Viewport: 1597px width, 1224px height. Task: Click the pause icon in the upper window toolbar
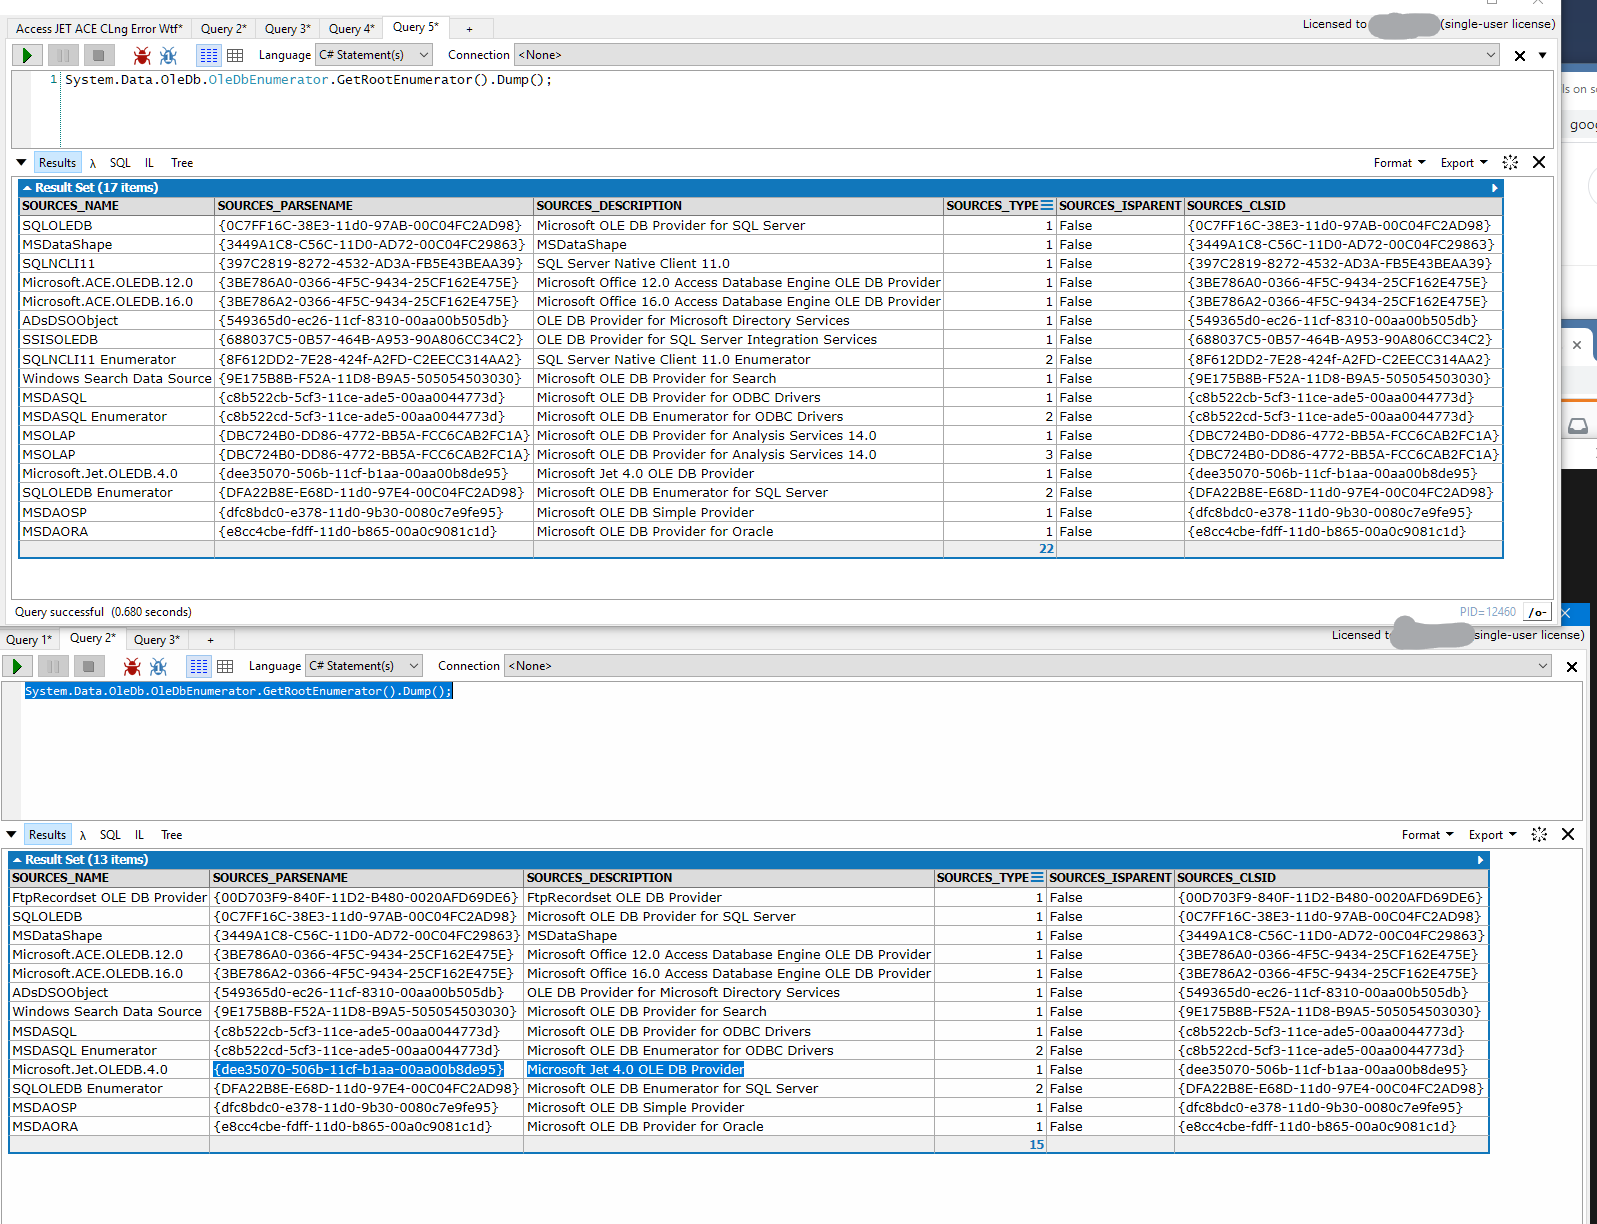[63, 55]
